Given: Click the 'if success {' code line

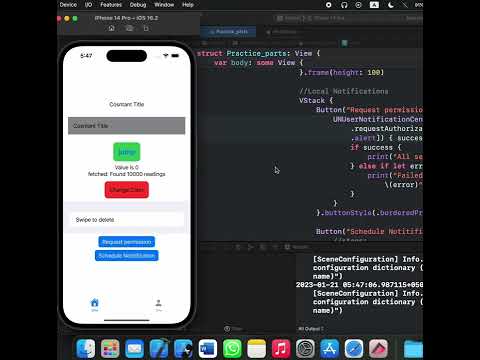Looking at the screenshot, I should pyautogui.click(x=376, y=147).
